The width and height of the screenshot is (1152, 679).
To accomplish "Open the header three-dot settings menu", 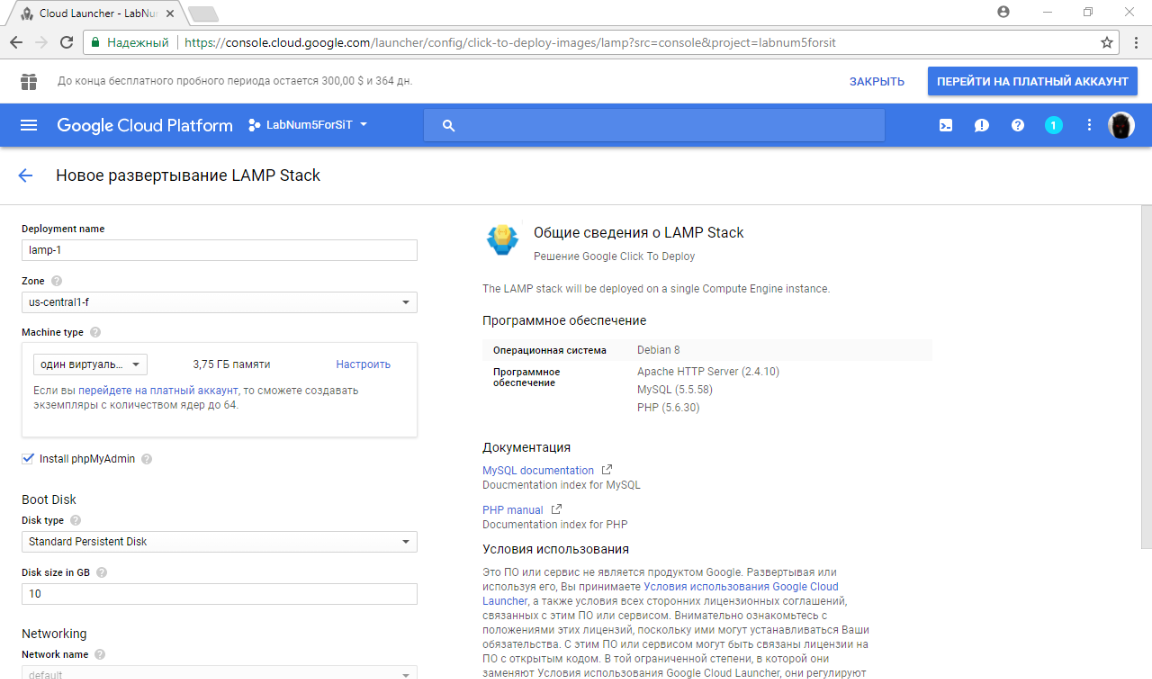I will click(1089, 126).
